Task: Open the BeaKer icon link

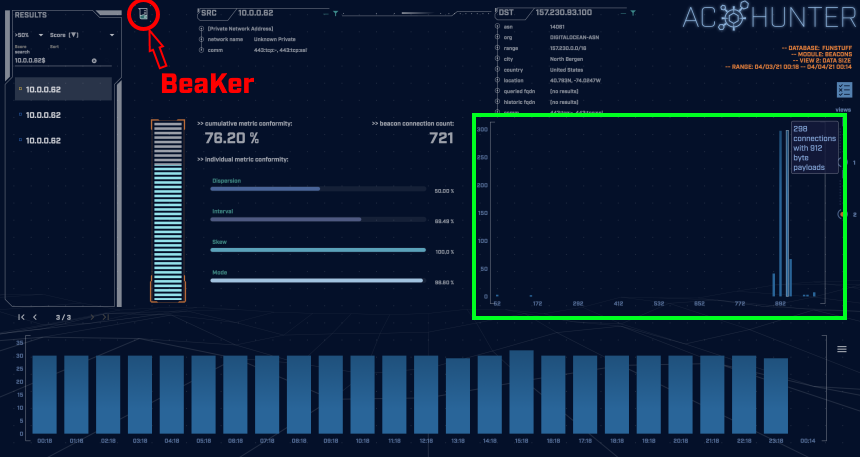Action: point(143,14)
